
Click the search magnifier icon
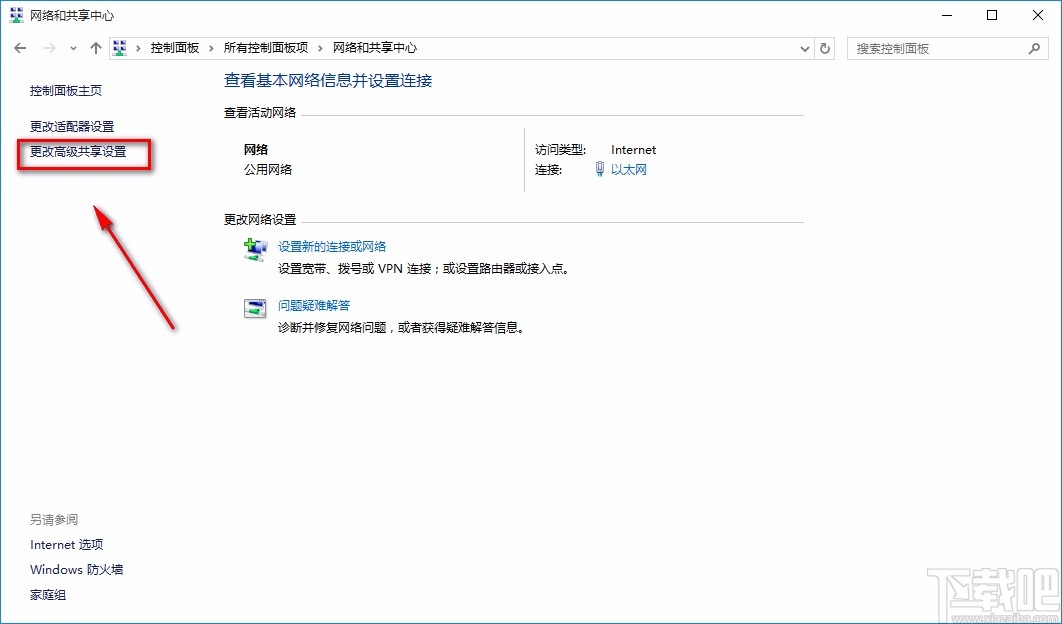(1034, 47)
